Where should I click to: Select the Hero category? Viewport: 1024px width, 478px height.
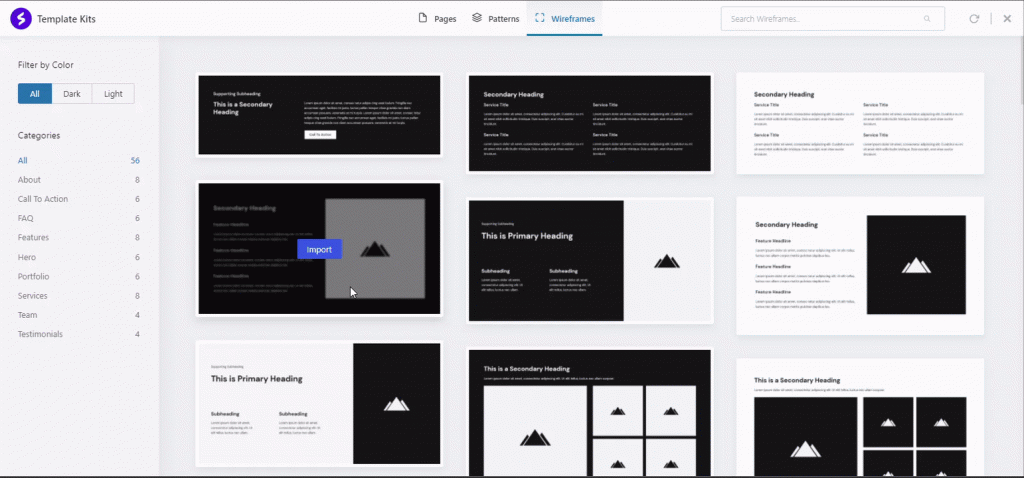(x=27, y=257)
